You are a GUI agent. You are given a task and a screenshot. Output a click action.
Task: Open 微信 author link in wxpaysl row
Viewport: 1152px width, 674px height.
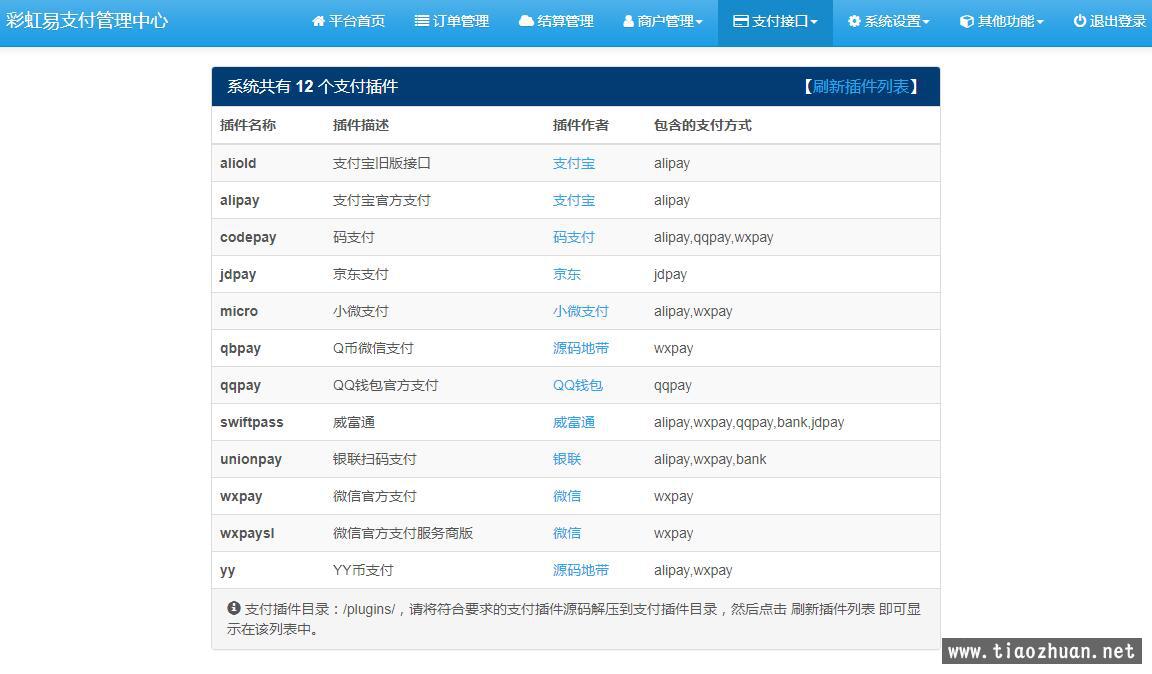point(566,533)
